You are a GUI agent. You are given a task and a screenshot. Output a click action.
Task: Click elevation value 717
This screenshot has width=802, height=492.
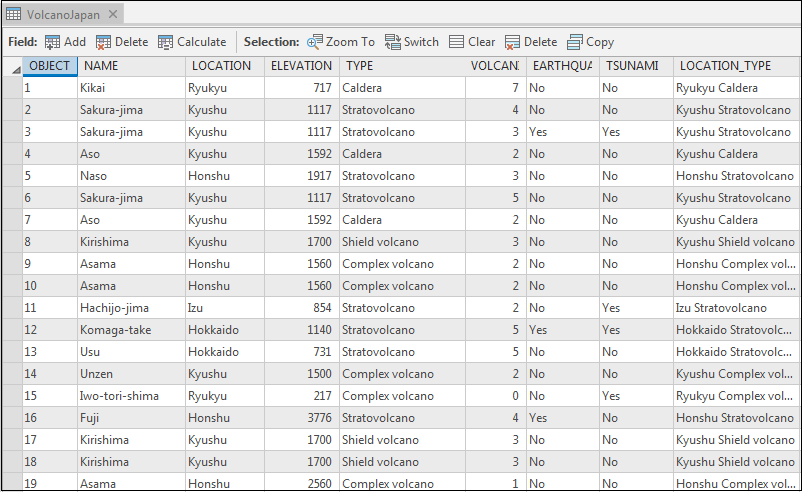[302, 88]
